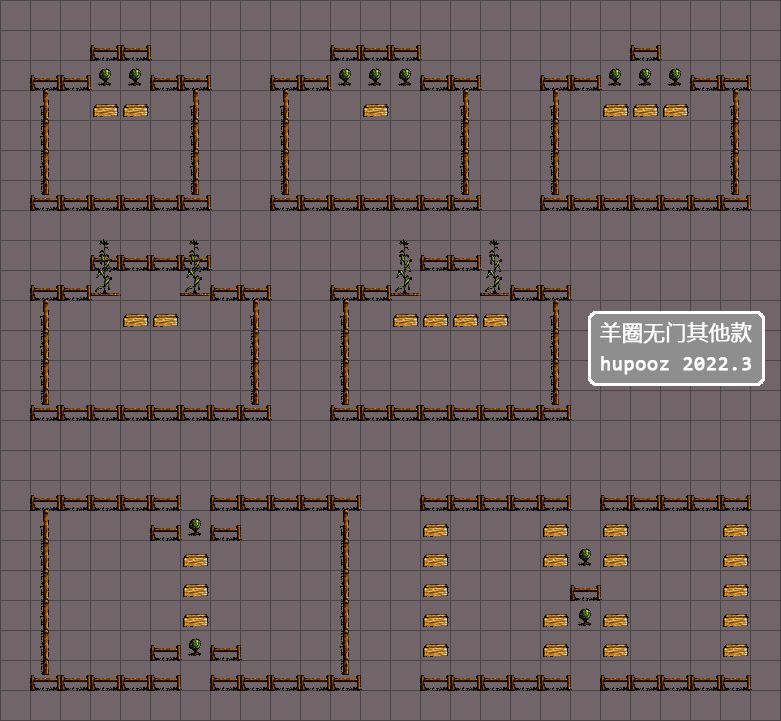Image resolution: width=781 pixels, height=721 pixels.
Task: Select the single fence piece above the top-right pen's bushes
Action: [x=646, y=53]
